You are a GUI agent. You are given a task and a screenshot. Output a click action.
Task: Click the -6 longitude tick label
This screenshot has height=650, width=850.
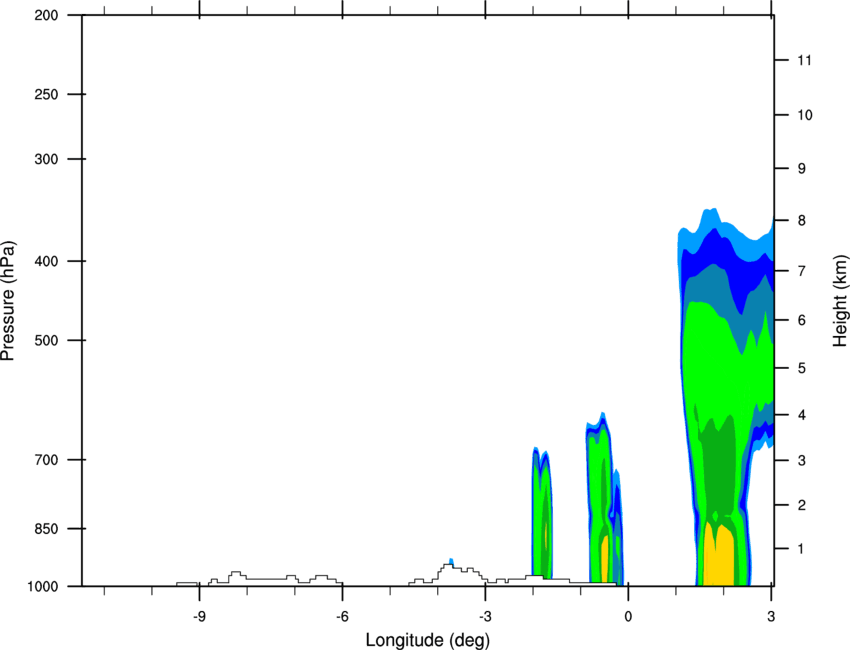pyautogui.click(x=342, y=617)
